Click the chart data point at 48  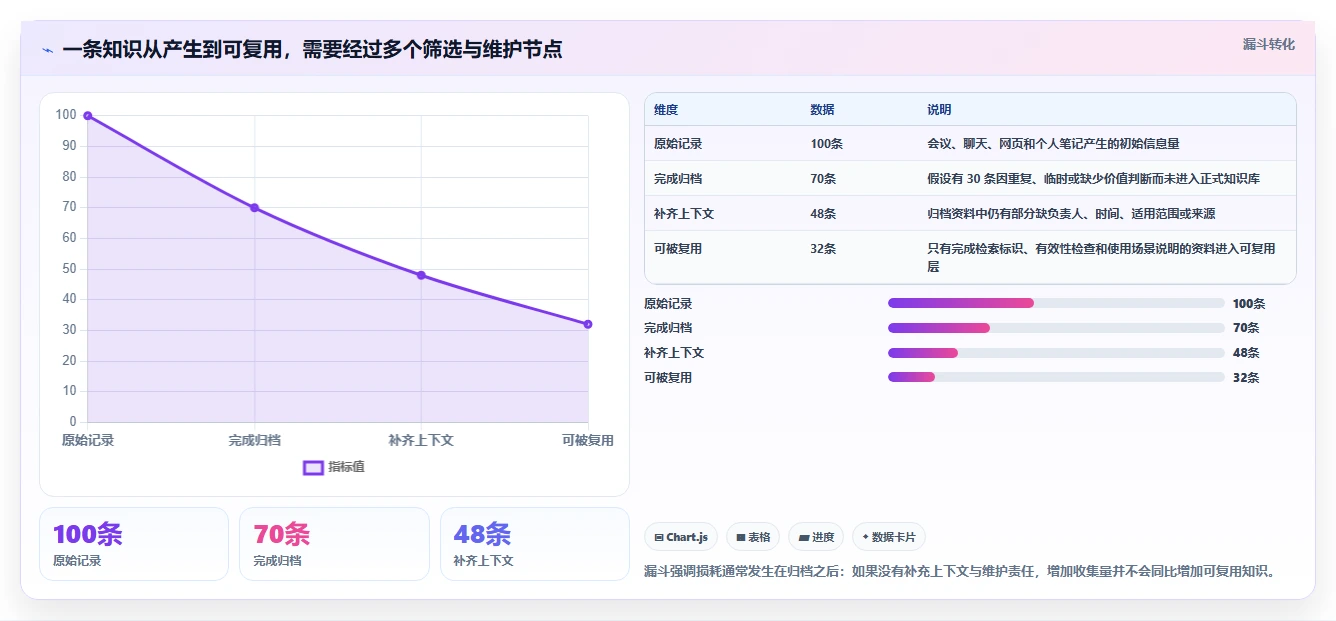421,275
